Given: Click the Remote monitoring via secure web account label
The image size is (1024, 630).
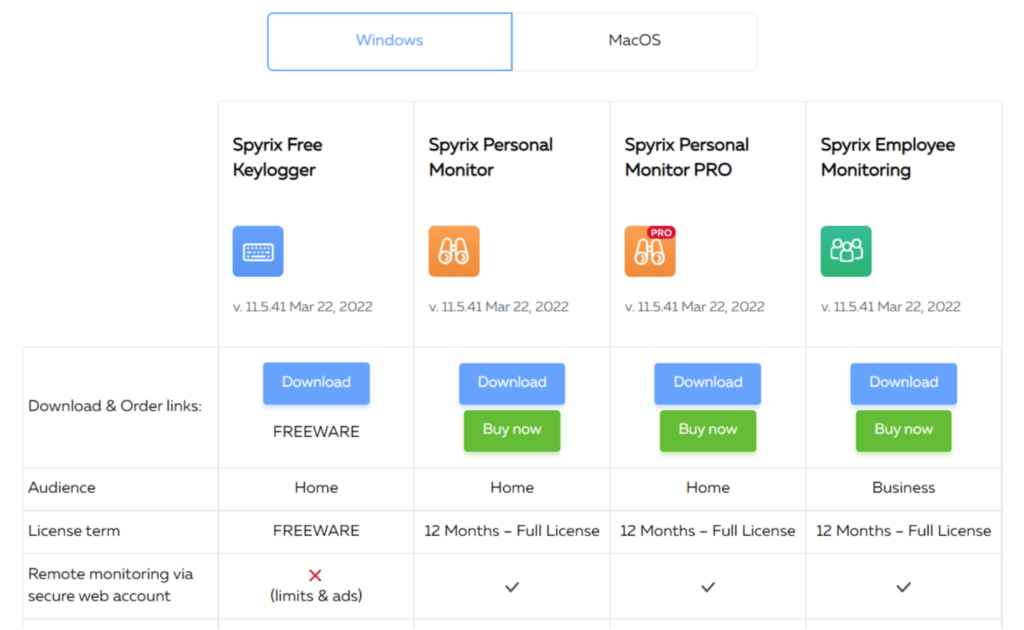Looking at the screenshot, I should [110, 585].
